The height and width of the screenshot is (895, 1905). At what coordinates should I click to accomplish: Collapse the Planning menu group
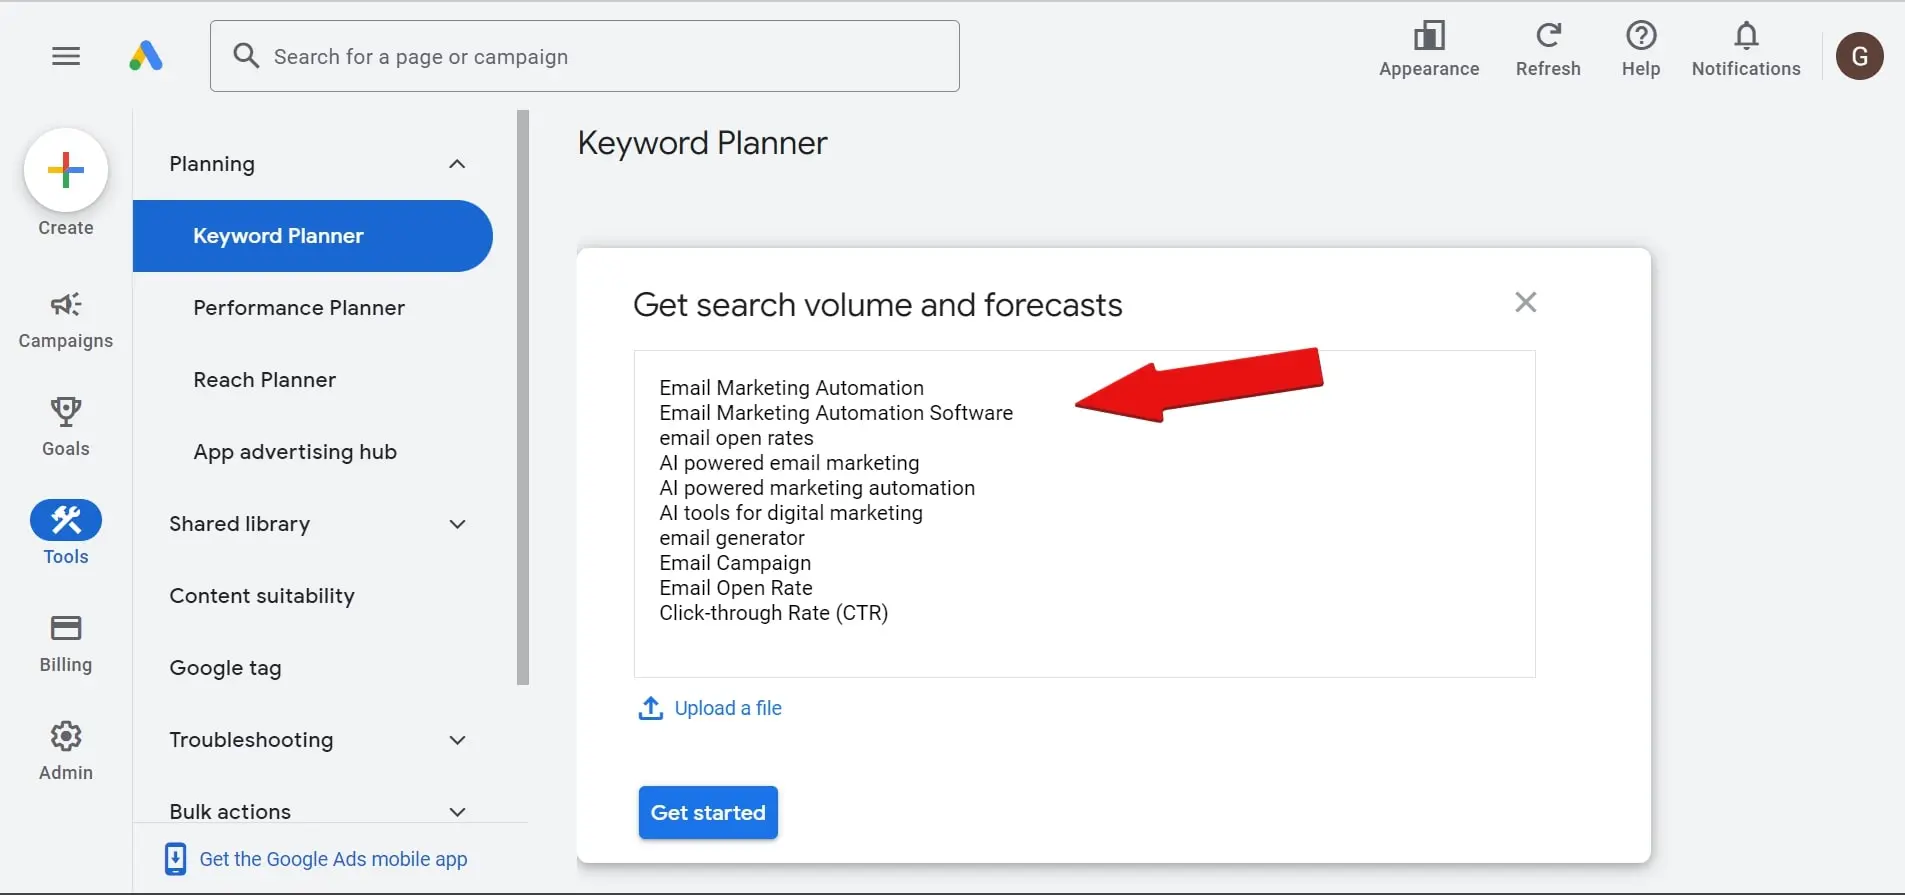coord(457,164)
